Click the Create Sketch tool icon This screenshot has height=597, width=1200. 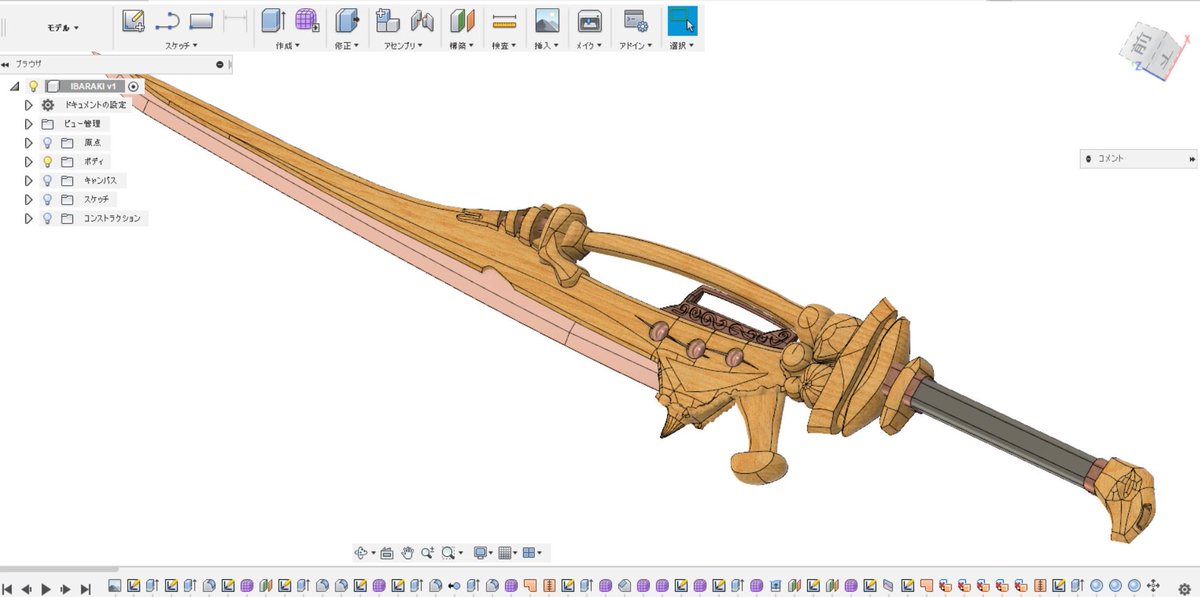tap(133, 20)
